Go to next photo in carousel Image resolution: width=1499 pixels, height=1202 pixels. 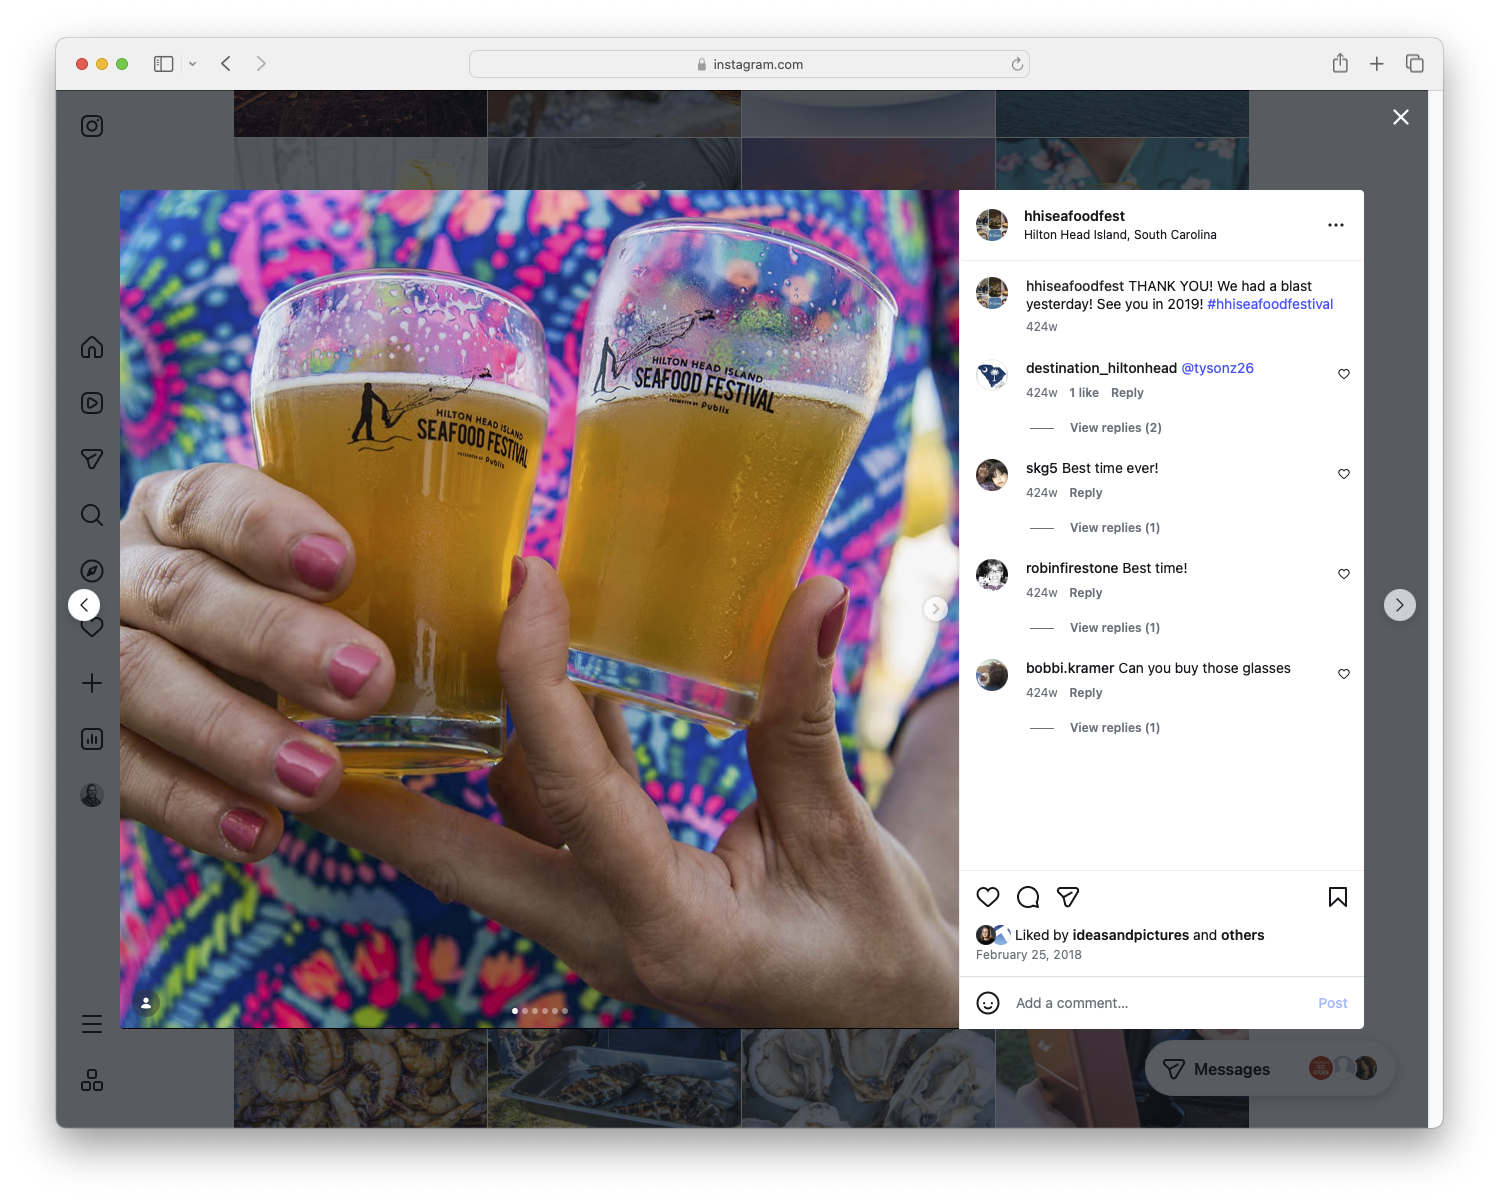[935, 608]
